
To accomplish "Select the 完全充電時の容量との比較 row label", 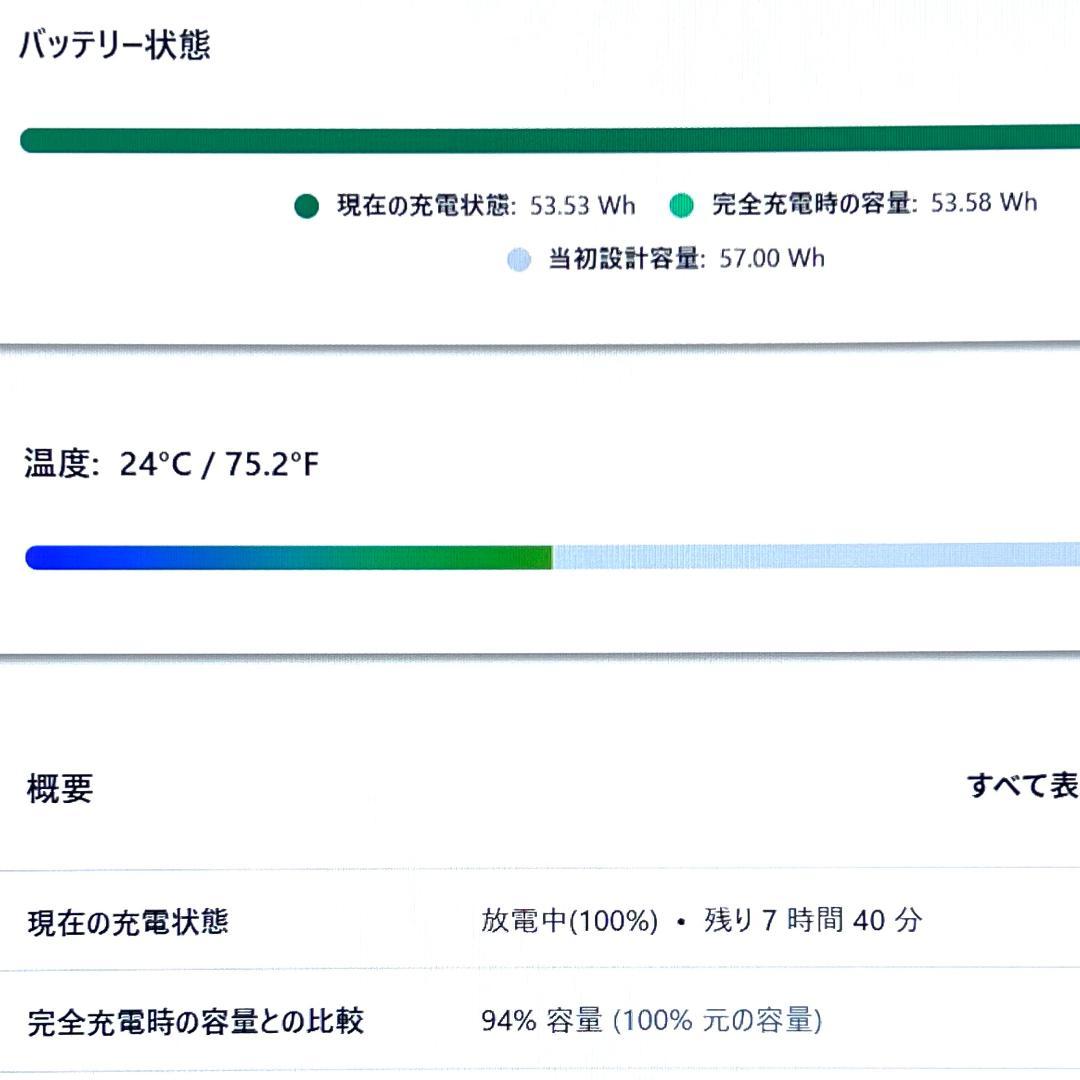I will click(195, 1022).
